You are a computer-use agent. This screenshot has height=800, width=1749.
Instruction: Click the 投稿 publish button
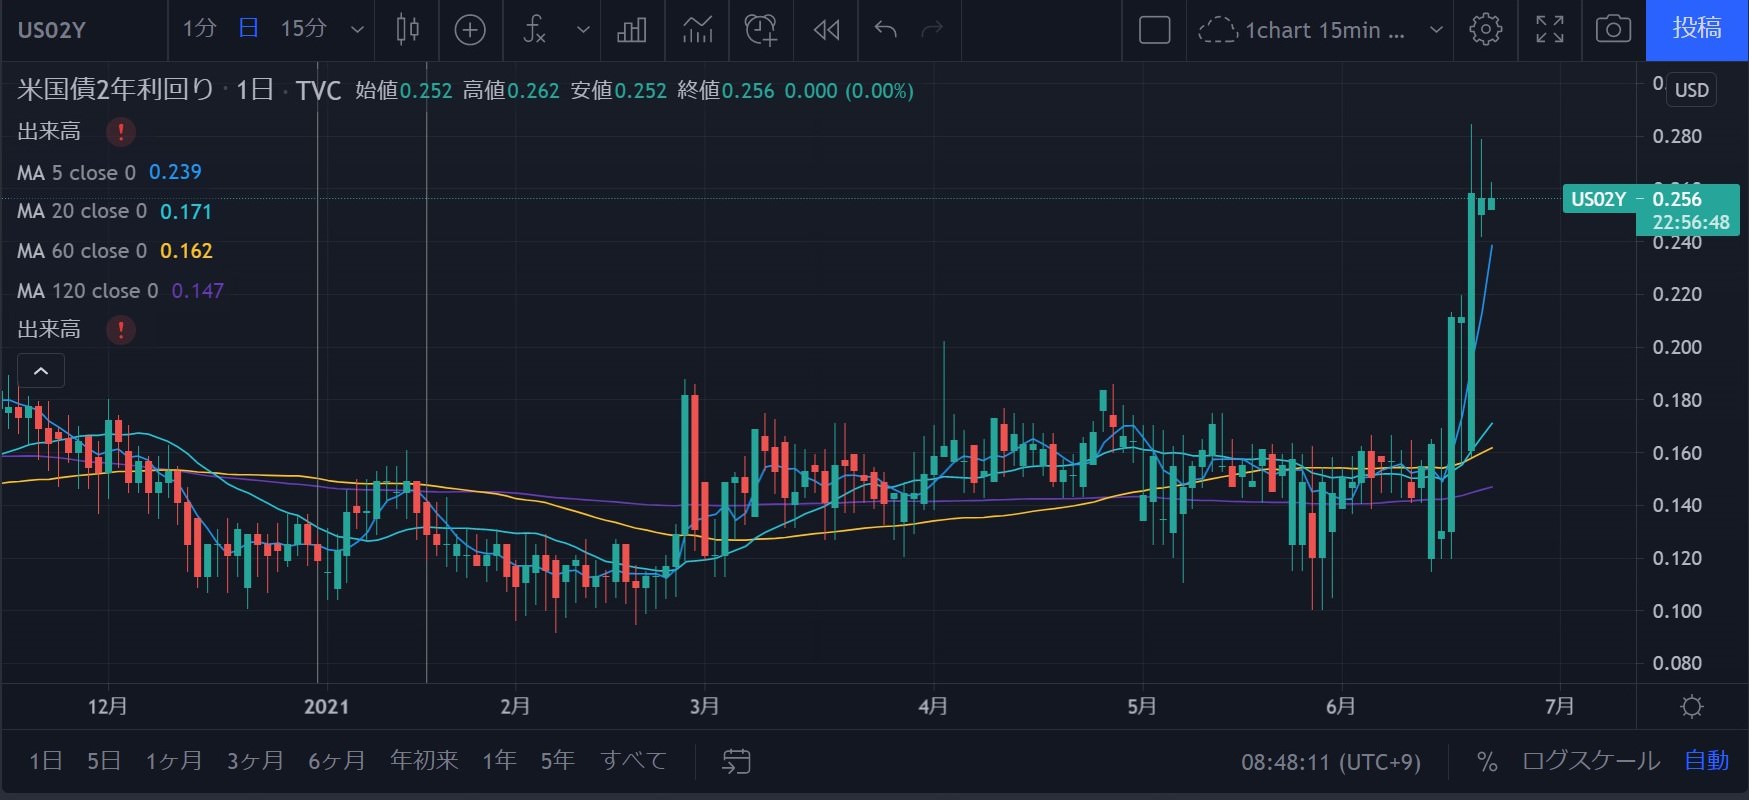point(1697,30)
